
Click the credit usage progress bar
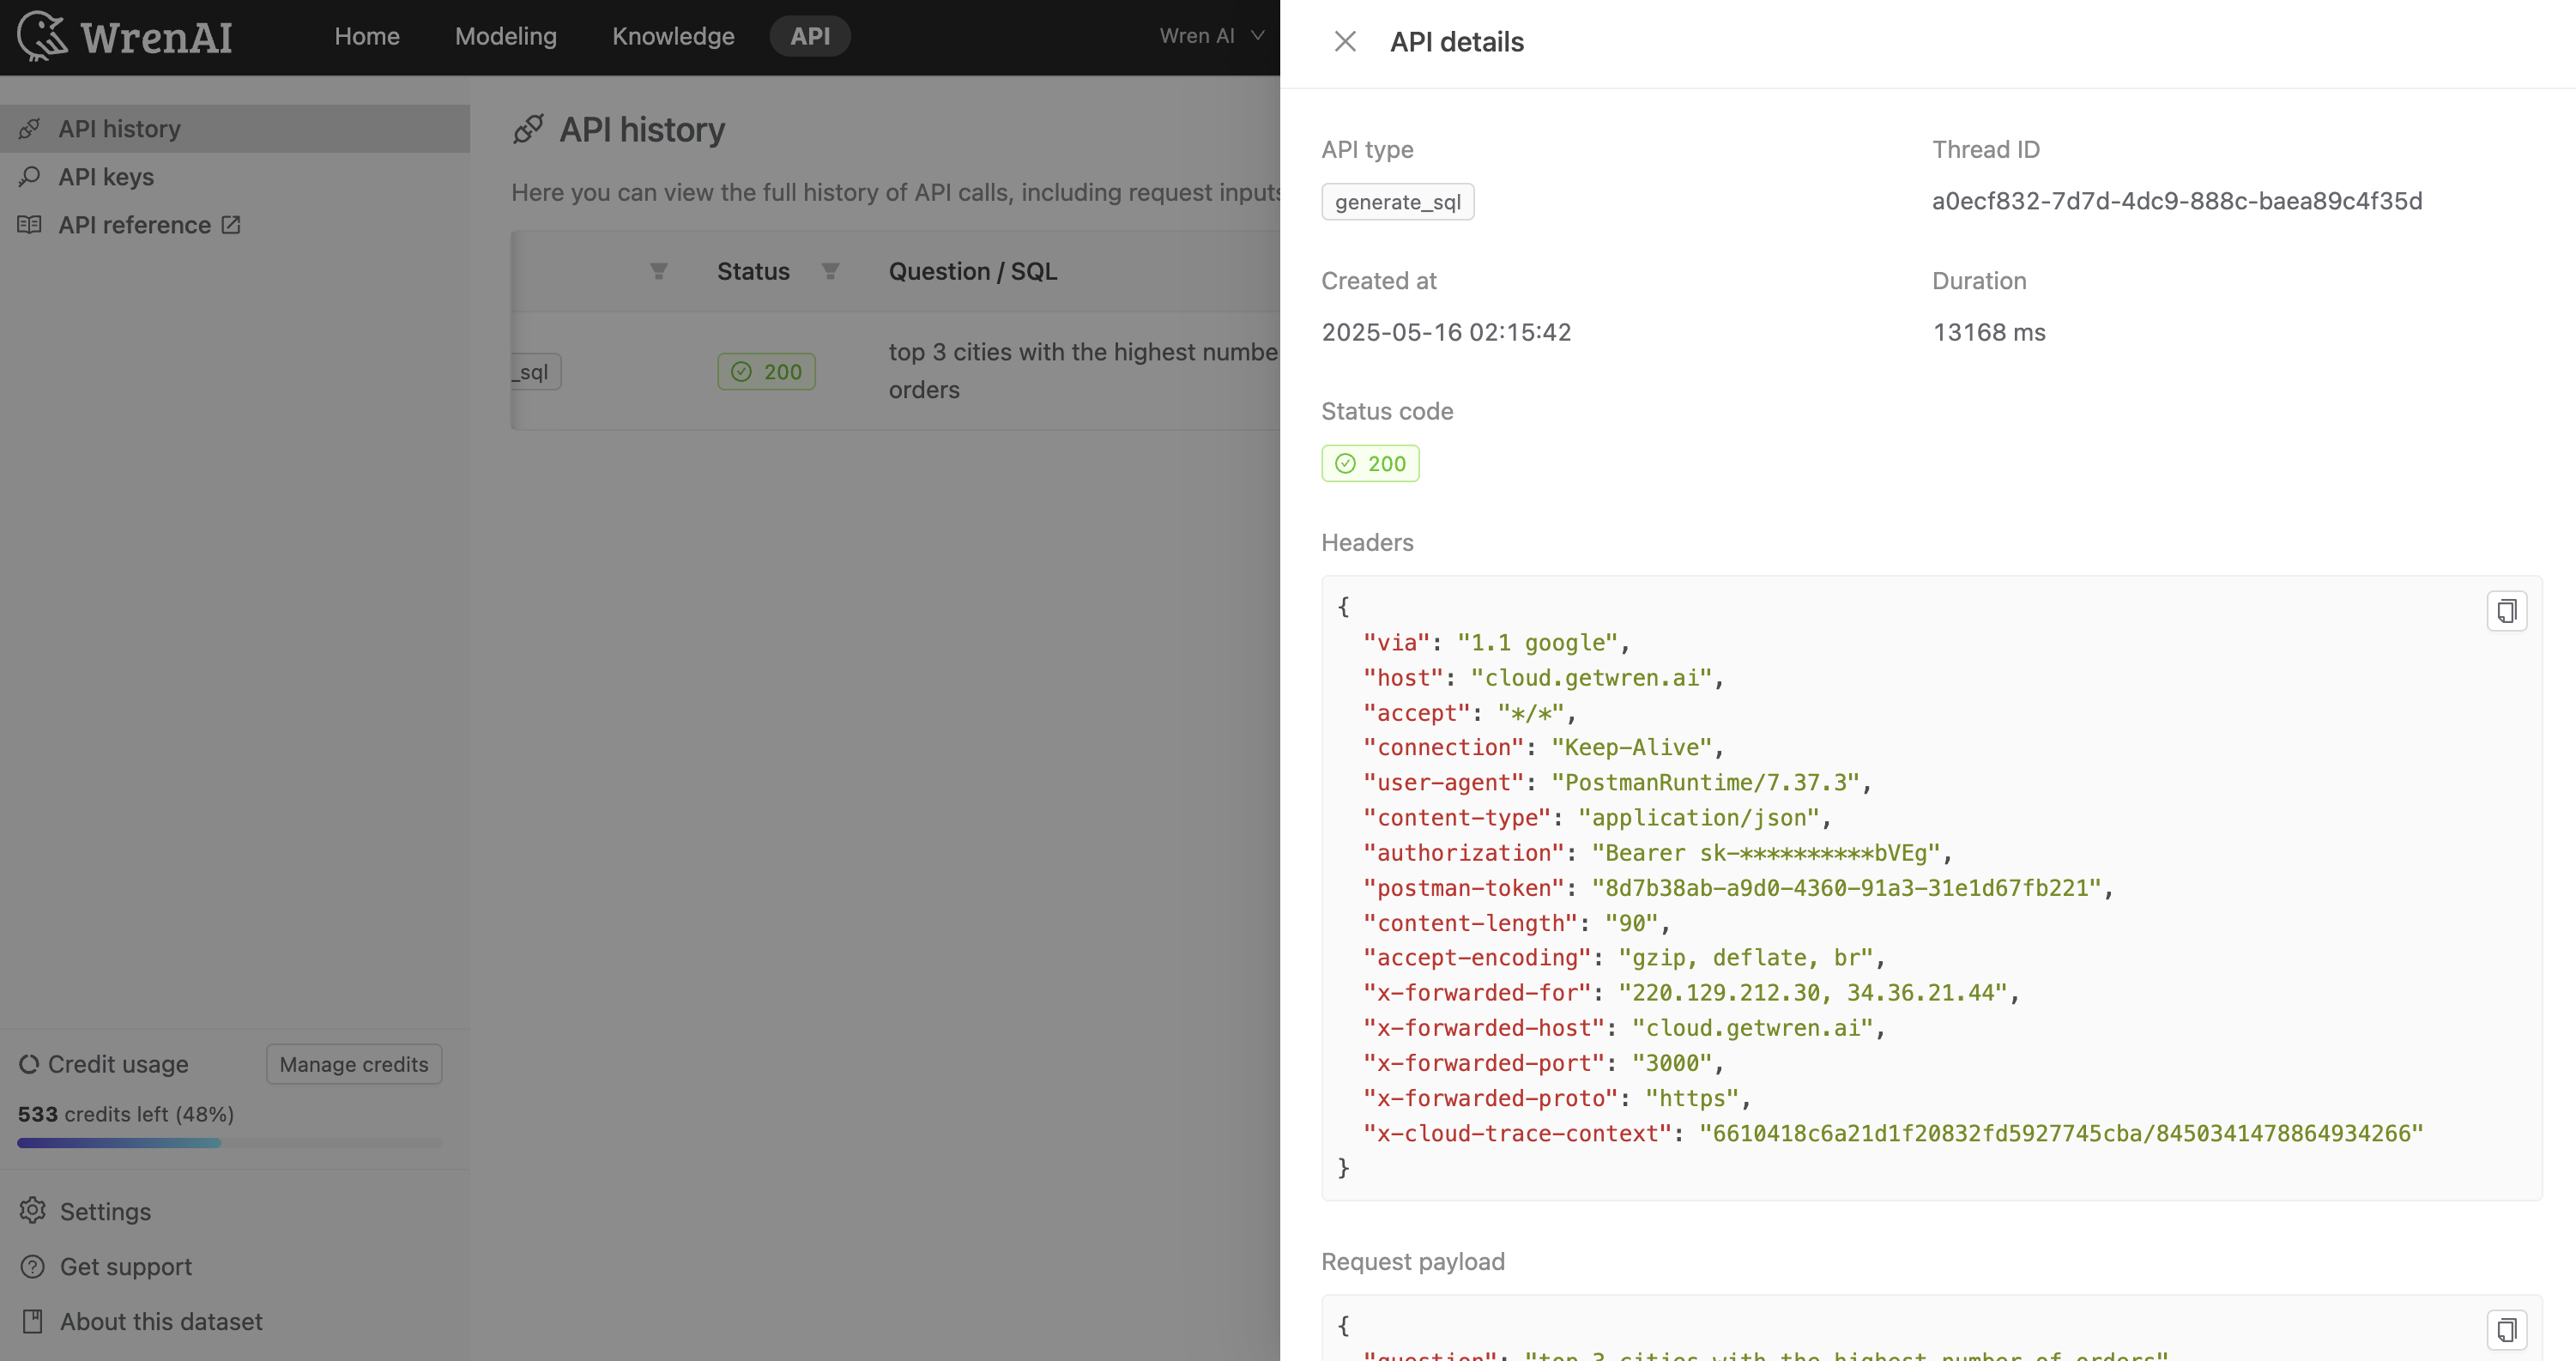tap(229, 1143)
